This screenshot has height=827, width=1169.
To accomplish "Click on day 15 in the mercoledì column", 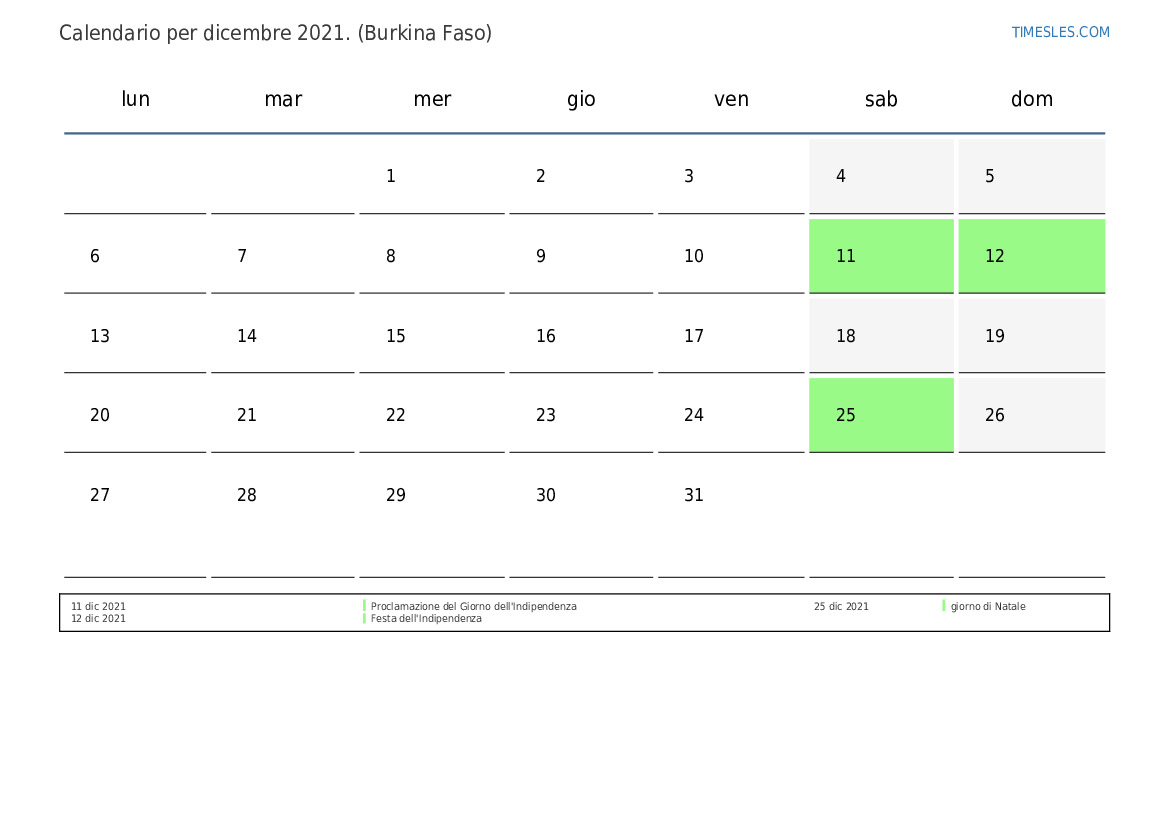I will point(396,336).
